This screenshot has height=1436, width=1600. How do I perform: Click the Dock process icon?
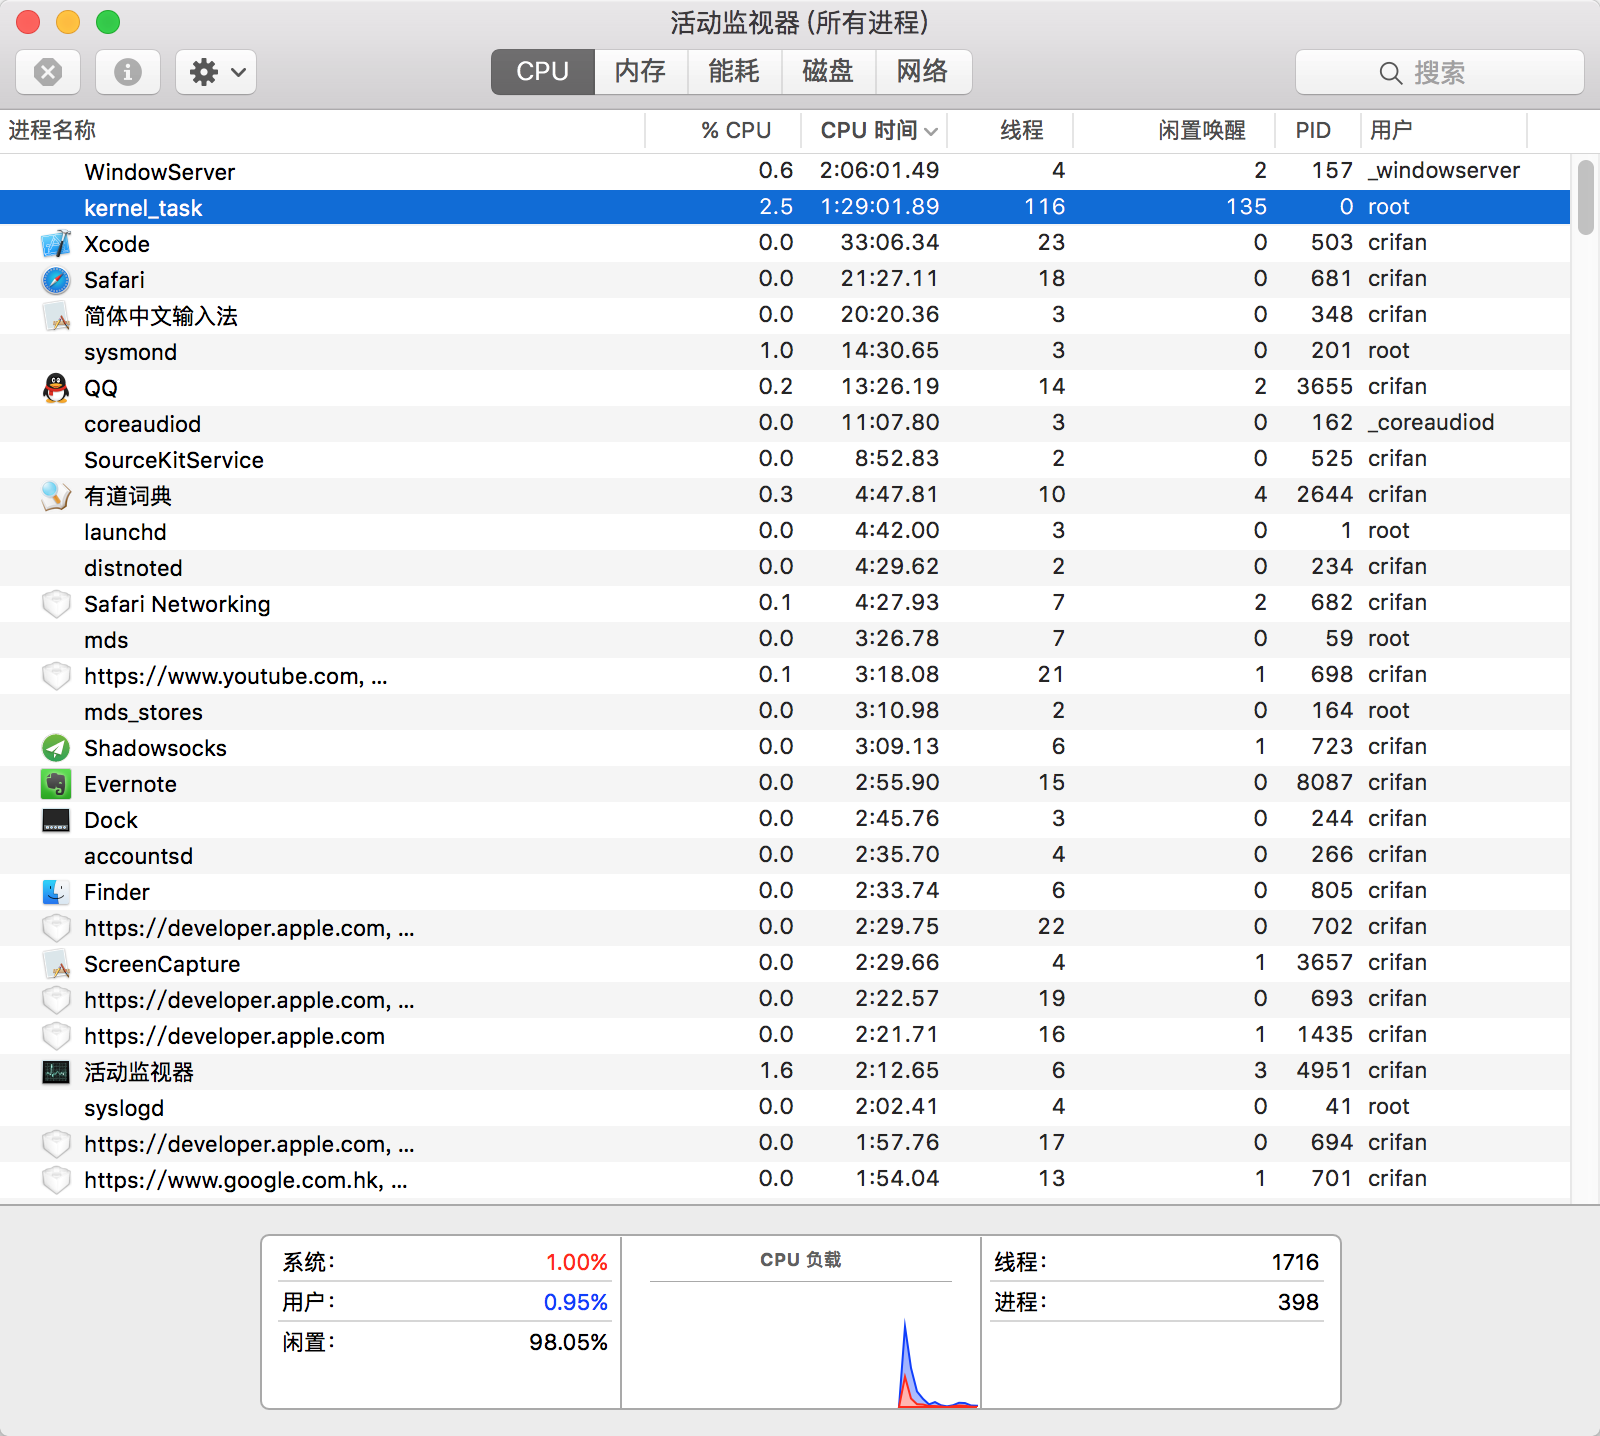(56, 820)
